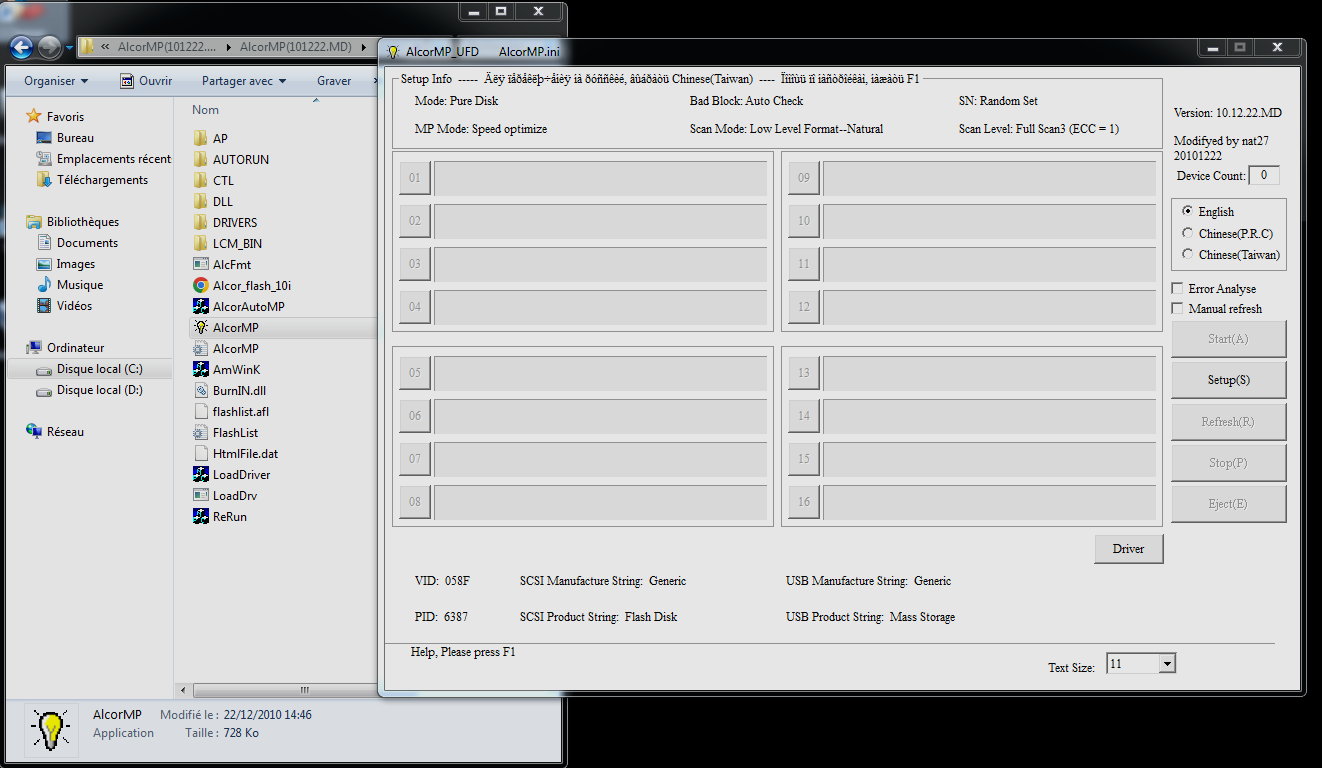Viewport: 1322px width, 768px height.
Task: Select the flashlist.afl file icon
Action: (x=200, y=411)
